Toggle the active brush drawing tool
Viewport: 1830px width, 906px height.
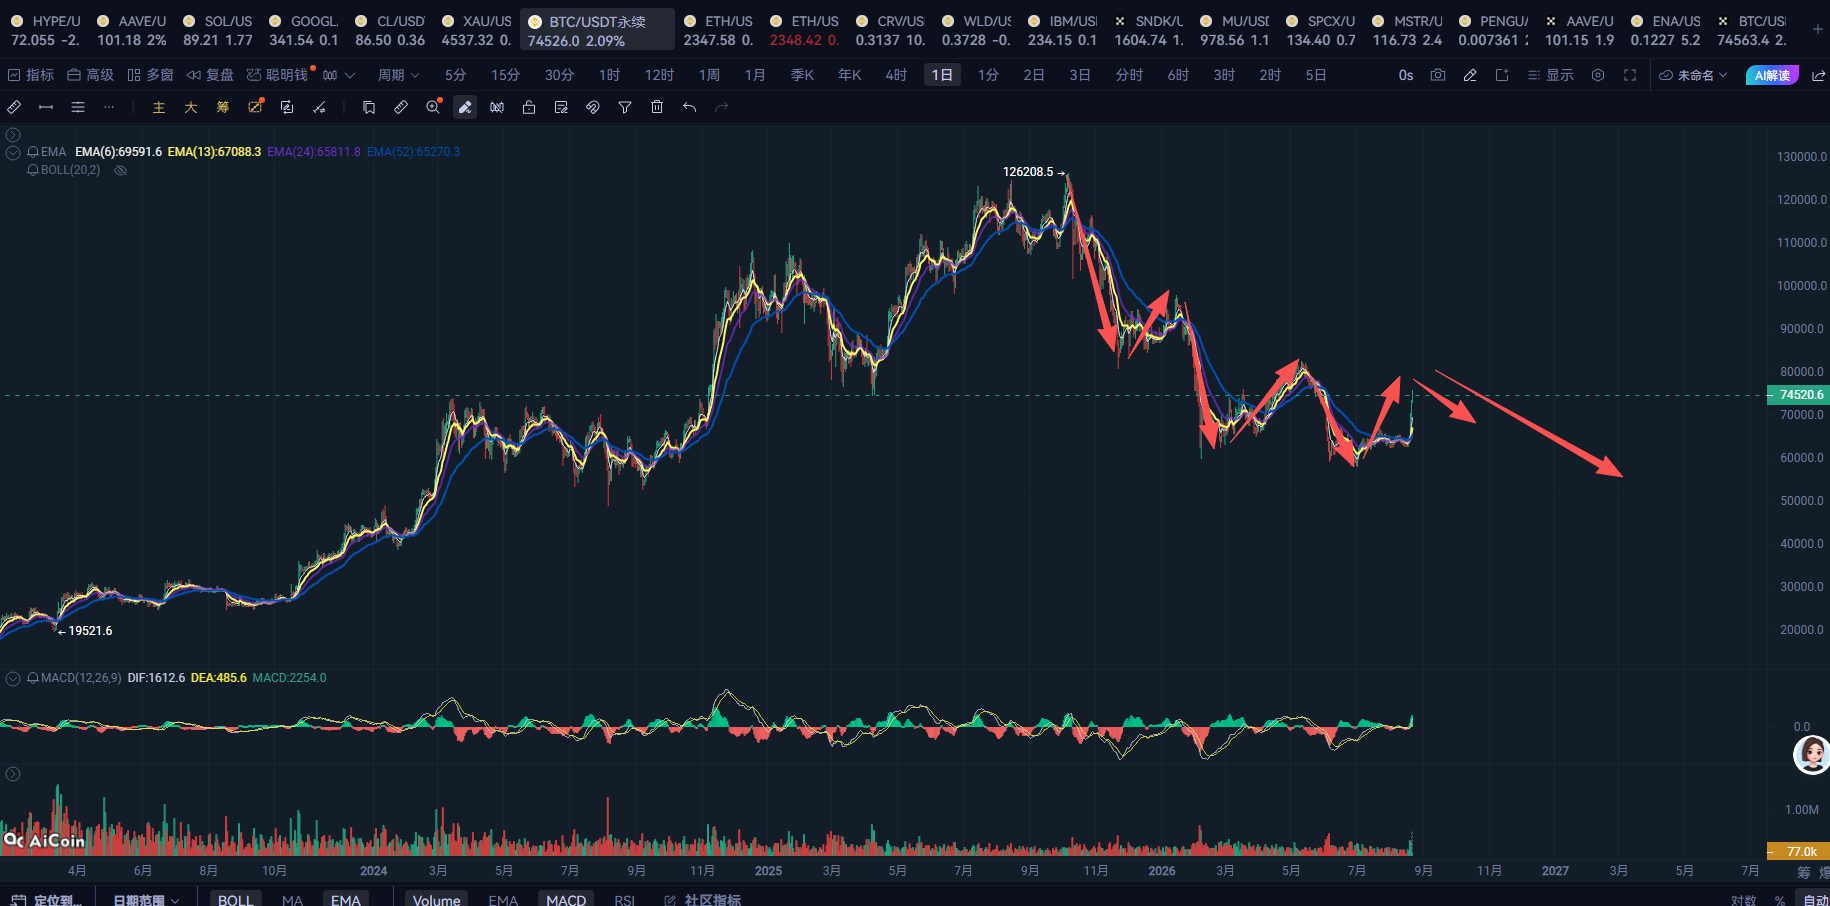465,107
